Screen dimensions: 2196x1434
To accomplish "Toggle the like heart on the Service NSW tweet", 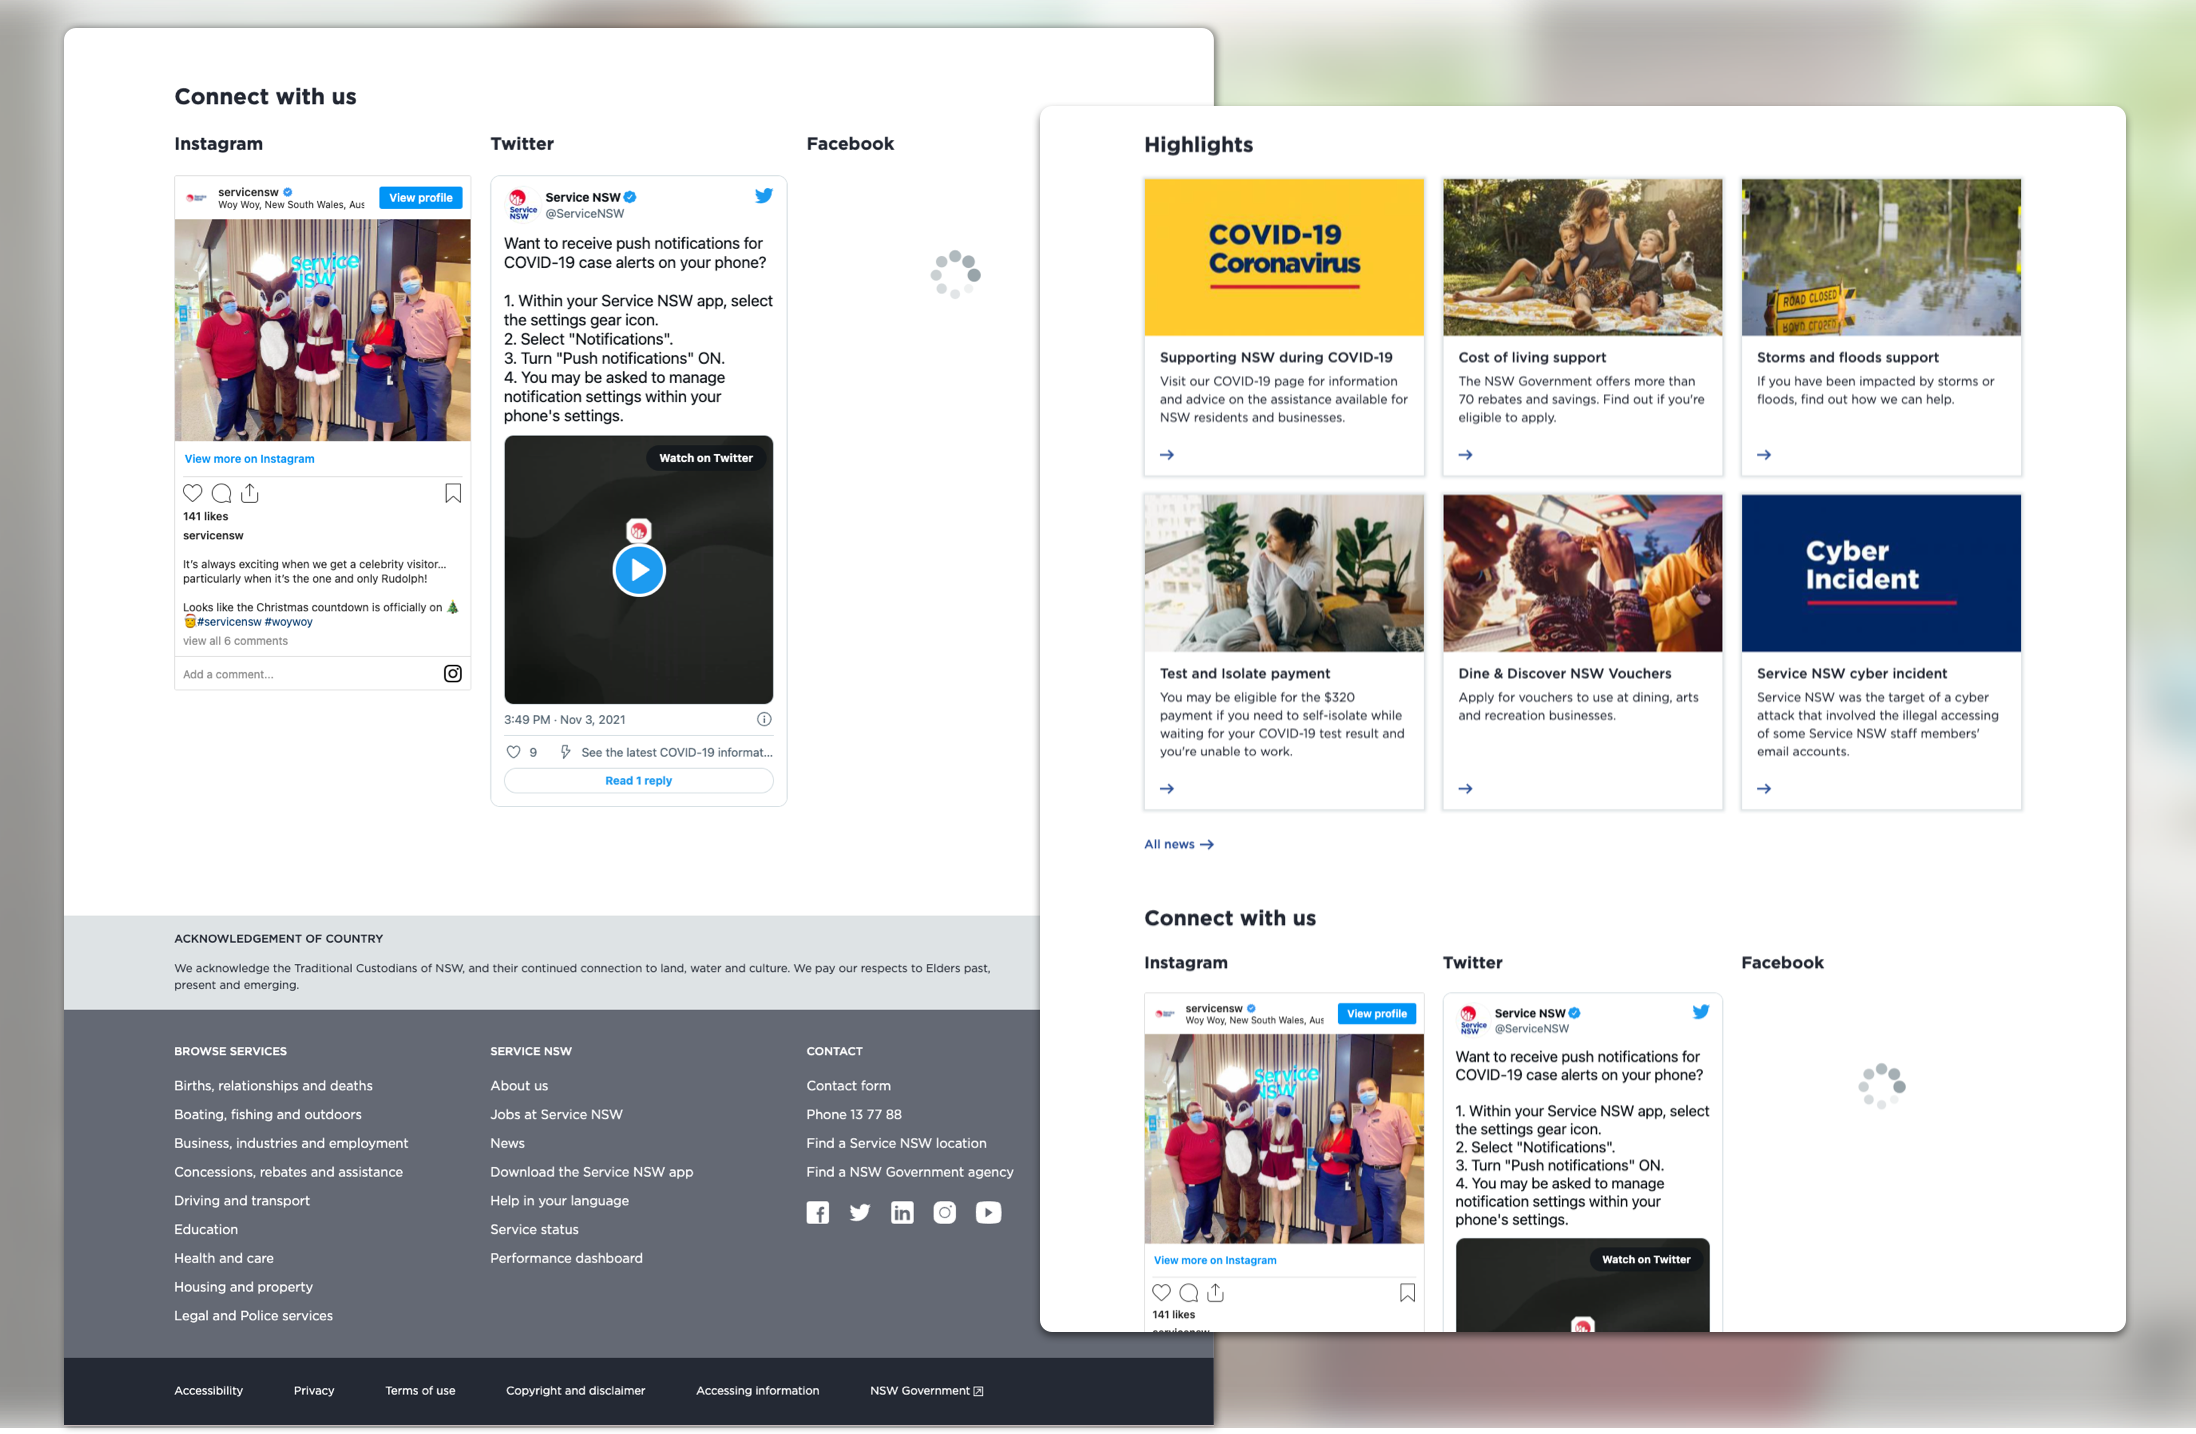I will coord(512,752).
